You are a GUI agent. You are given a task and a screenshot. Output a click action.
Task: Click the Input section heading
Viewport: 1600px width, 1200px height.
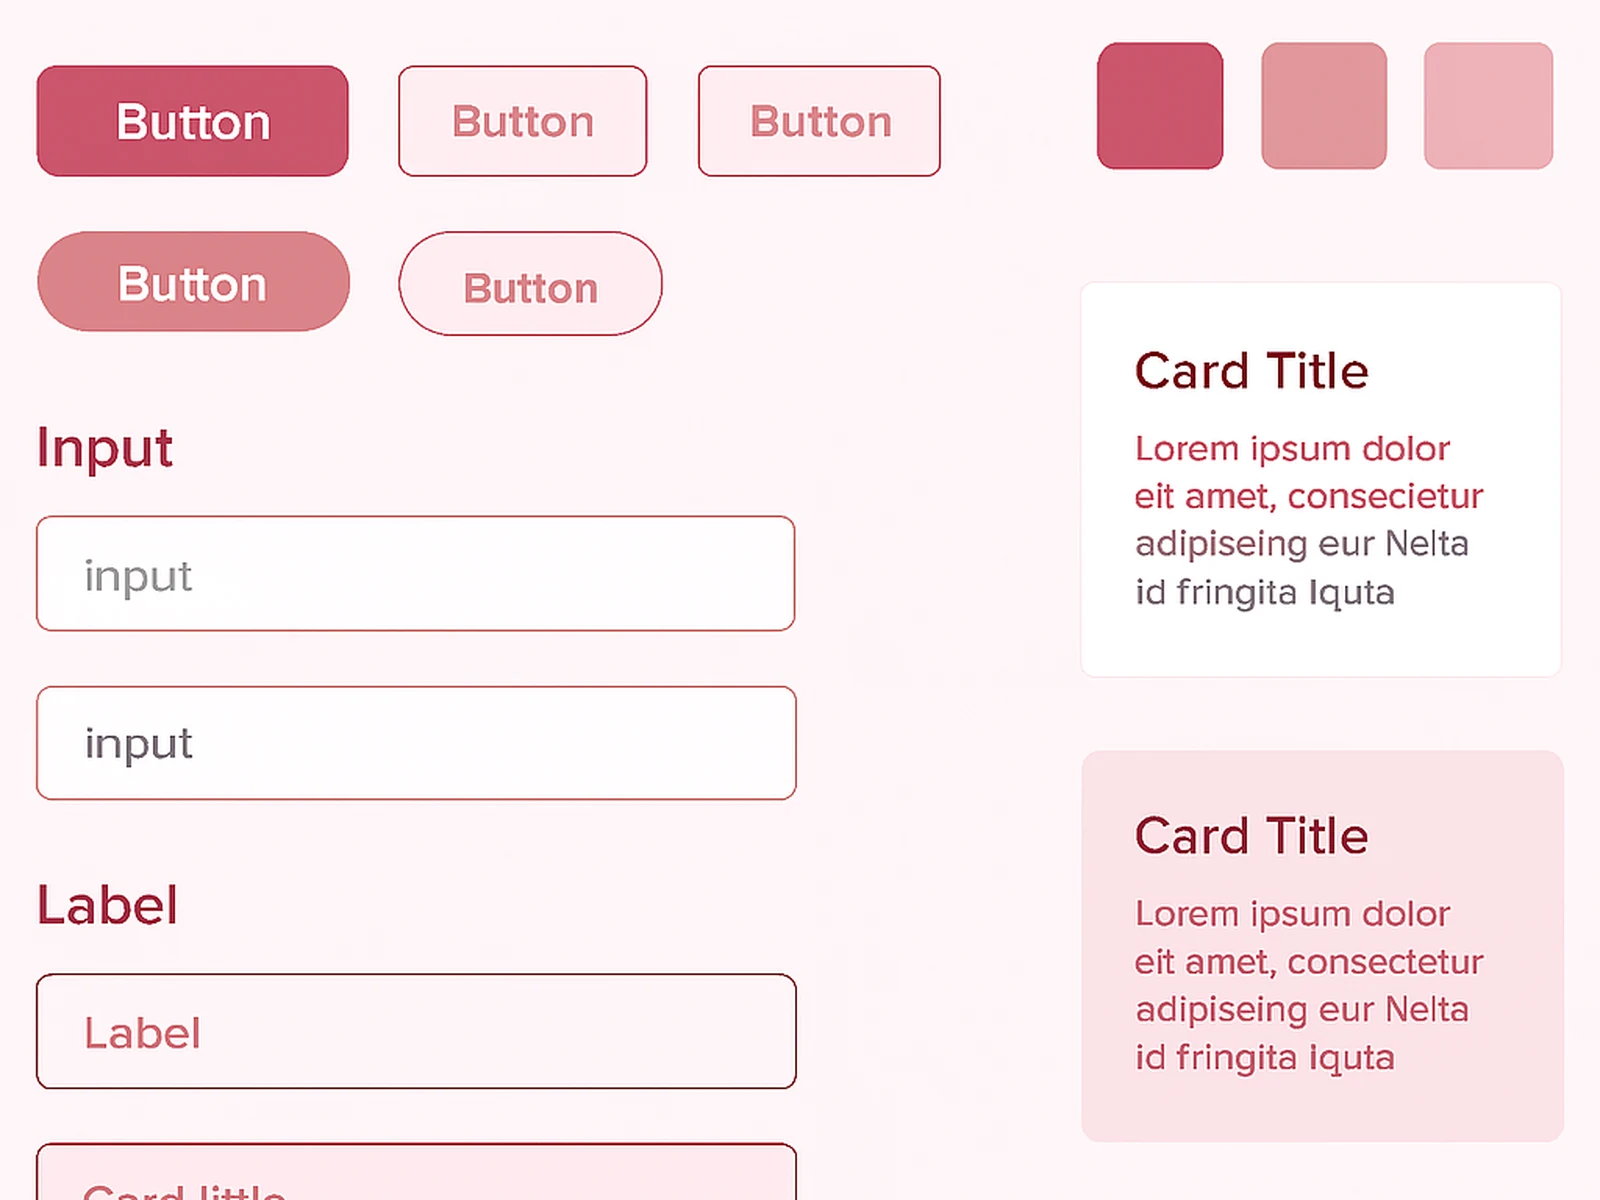pyautogui.click(x=105, y=447)
